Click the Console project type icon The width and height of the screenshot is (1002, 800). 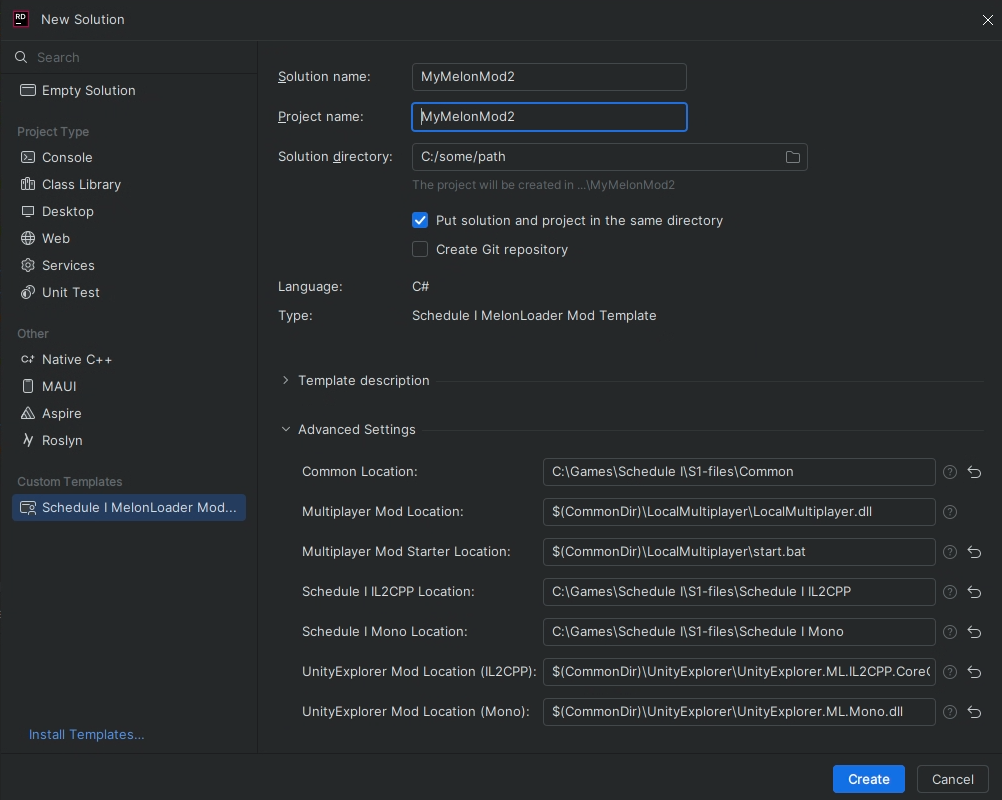(x=27, y=157)
